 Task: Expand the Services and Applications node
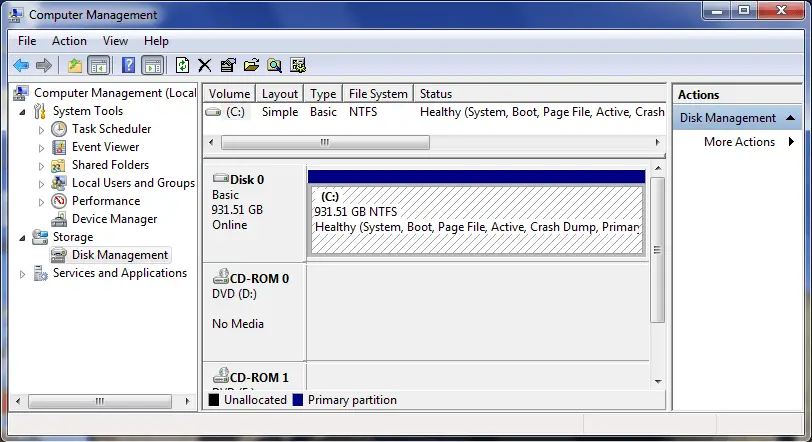[x=23, y=273]
